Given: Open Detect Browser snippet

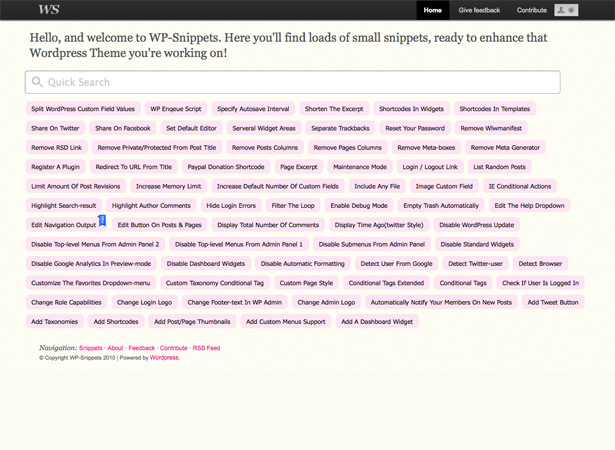Looking at the screenshot, I should click(540, 263).
